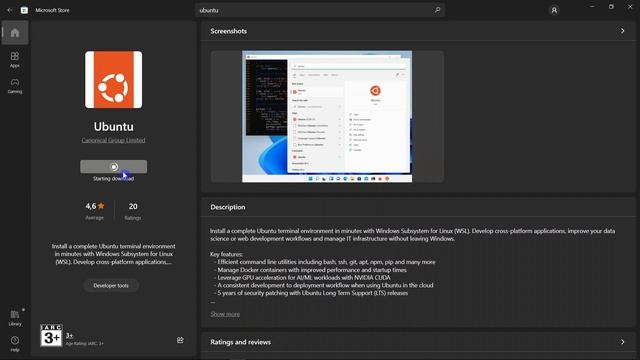Click the Ubuntu app logo
The width and height of the screenshot is (640, 360).
113,80
